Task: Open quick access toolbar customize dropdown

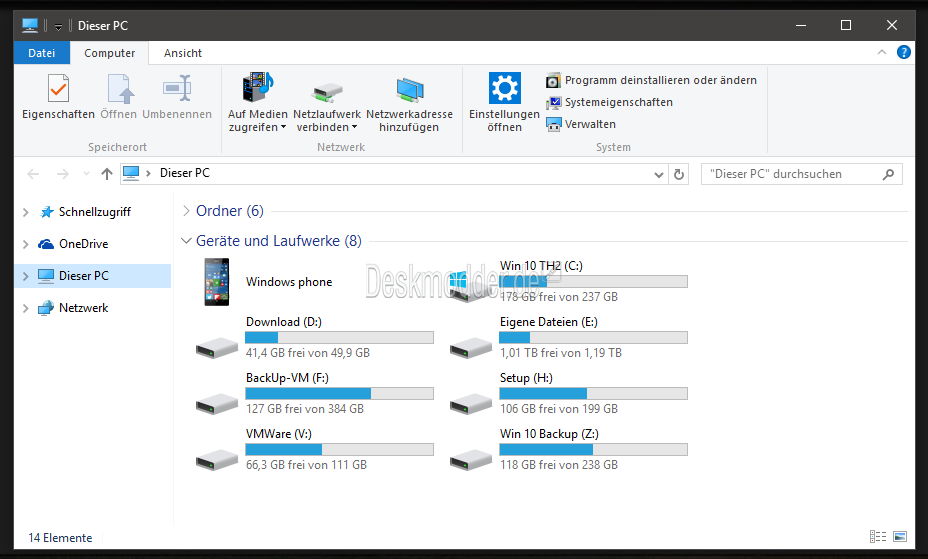Action: coord(58,27)
